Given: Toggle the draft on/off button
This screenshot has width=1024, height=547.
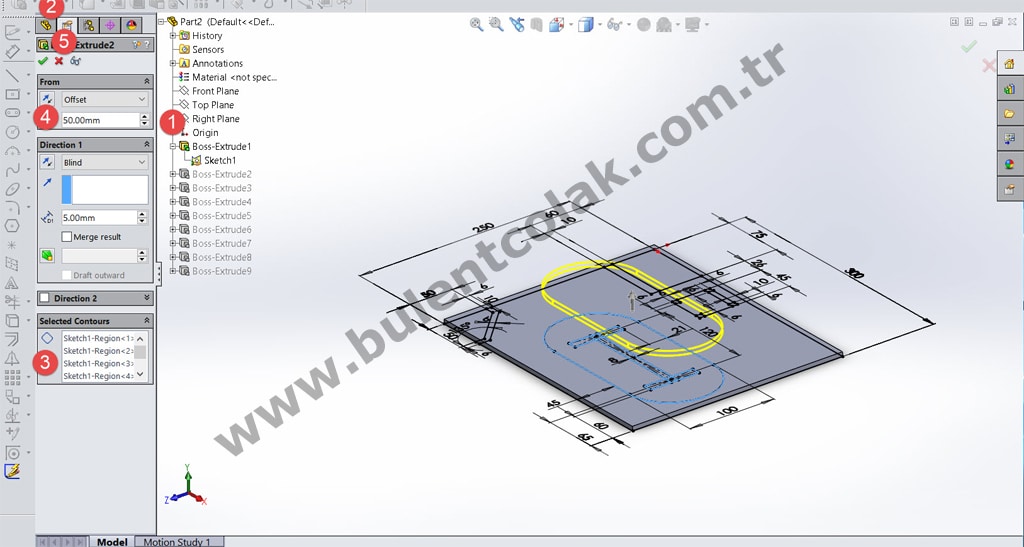Looking at the screenshot, I should pos(47,255).
